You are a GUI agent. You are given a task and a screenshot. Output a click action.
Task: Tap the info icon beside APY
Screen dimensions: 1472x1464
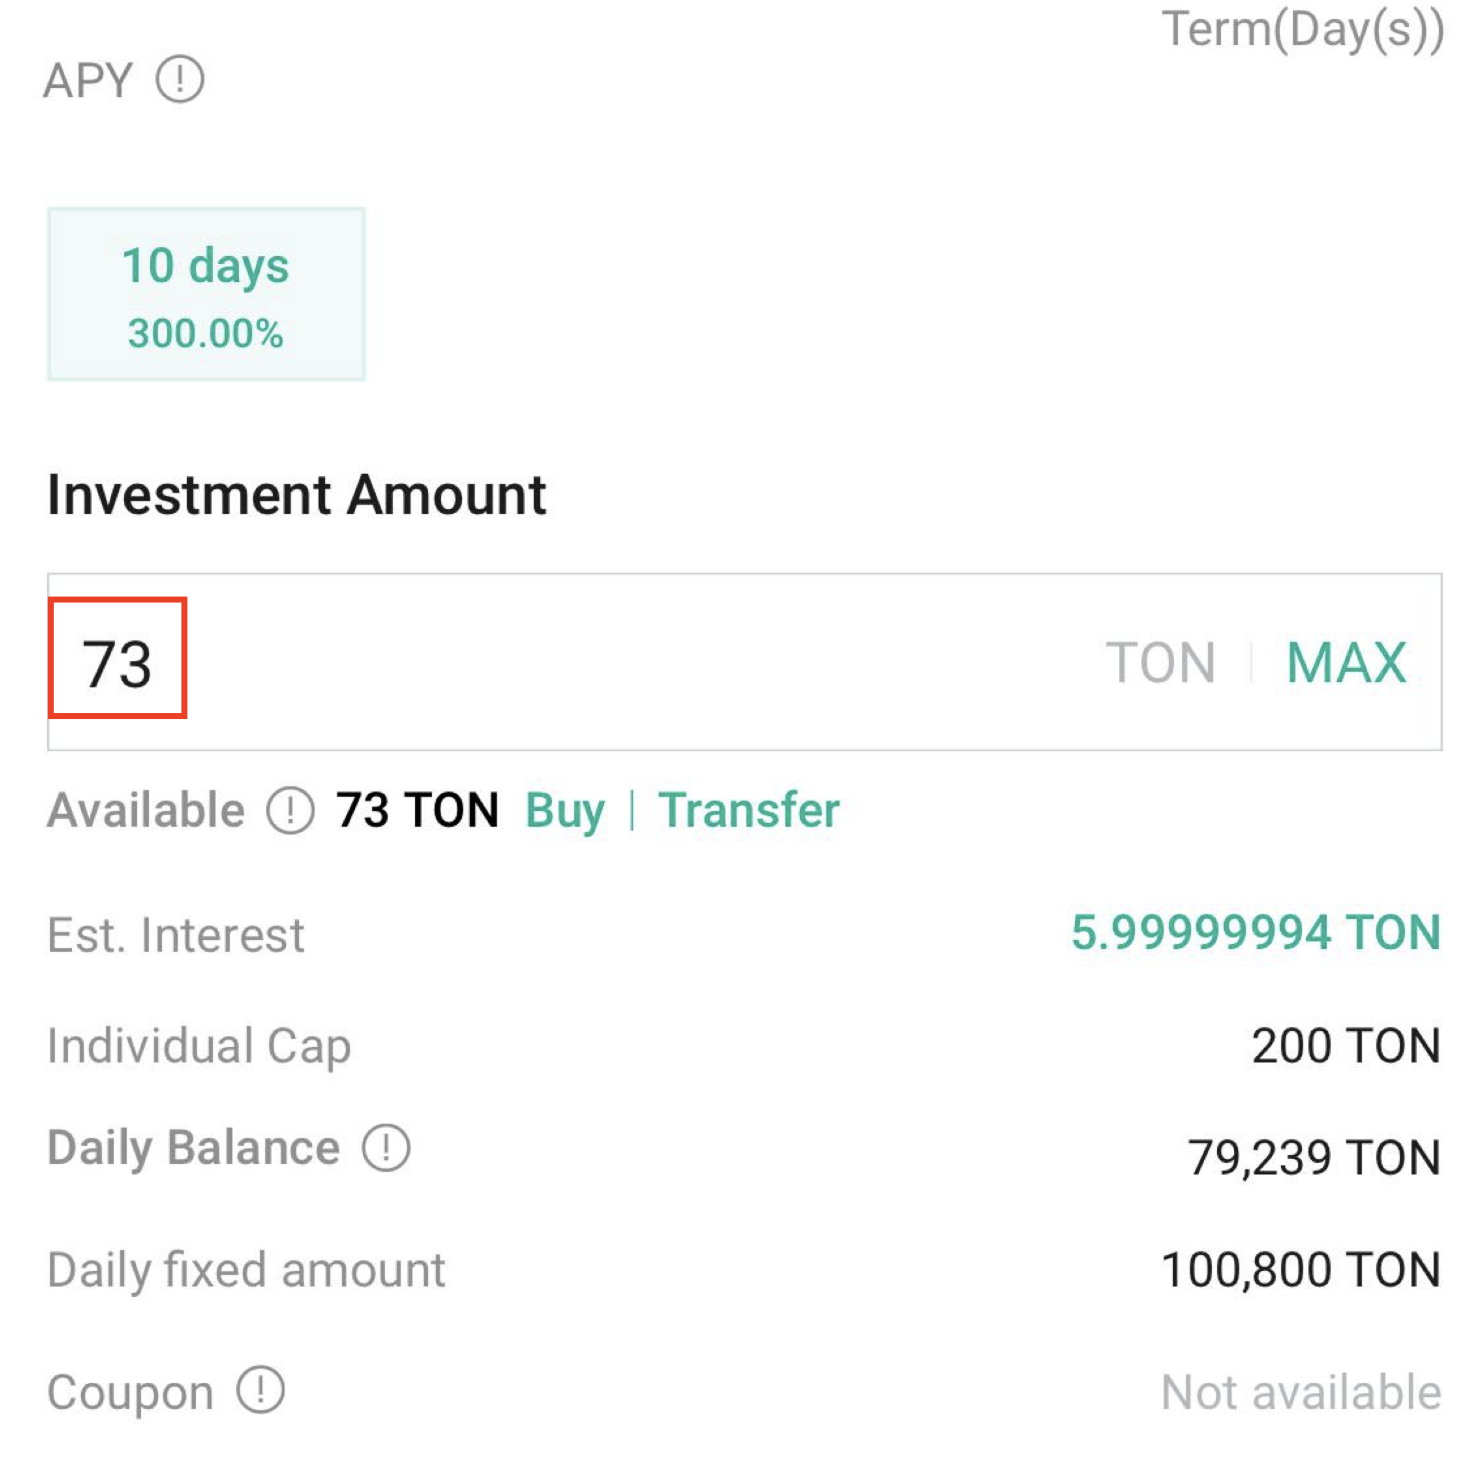pos(180,80)
